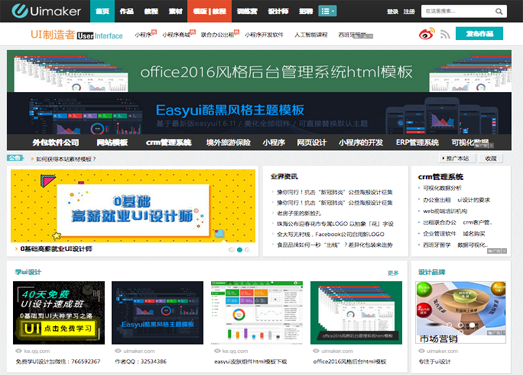Click the 收藏 button
523x375 pixels.
point(491,158)
